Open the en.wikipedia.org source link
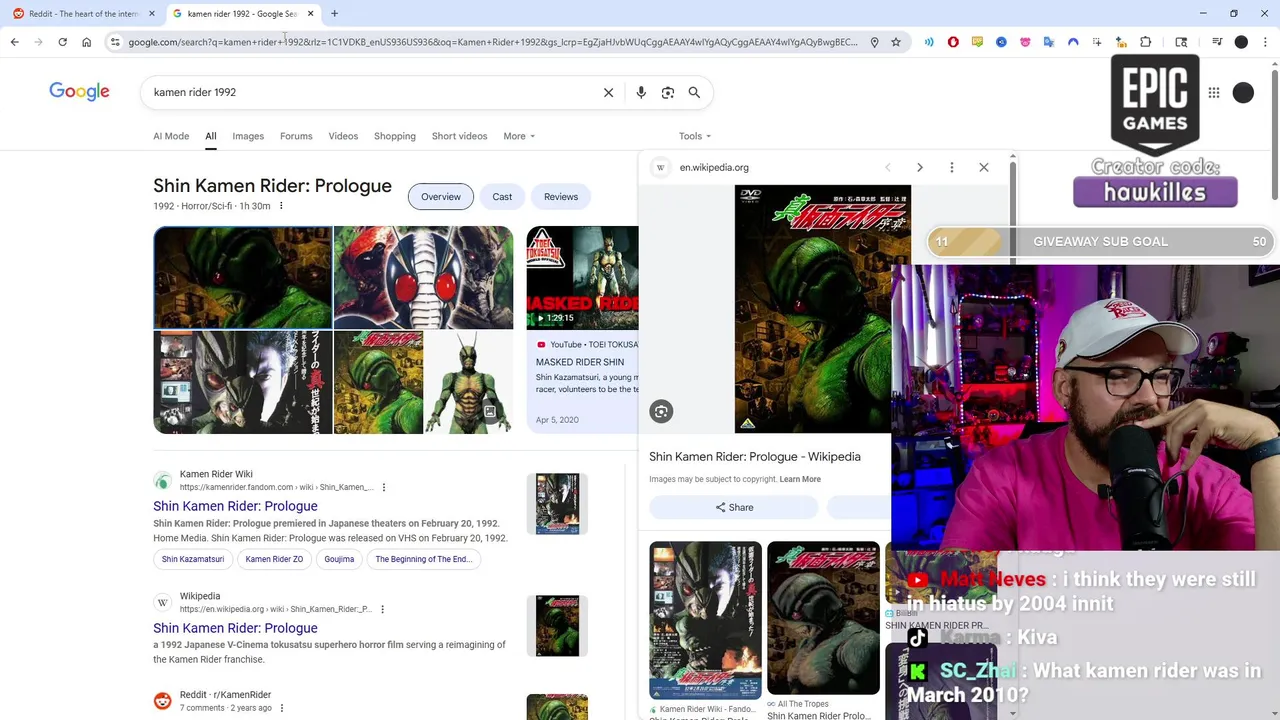 coord(714,167)
